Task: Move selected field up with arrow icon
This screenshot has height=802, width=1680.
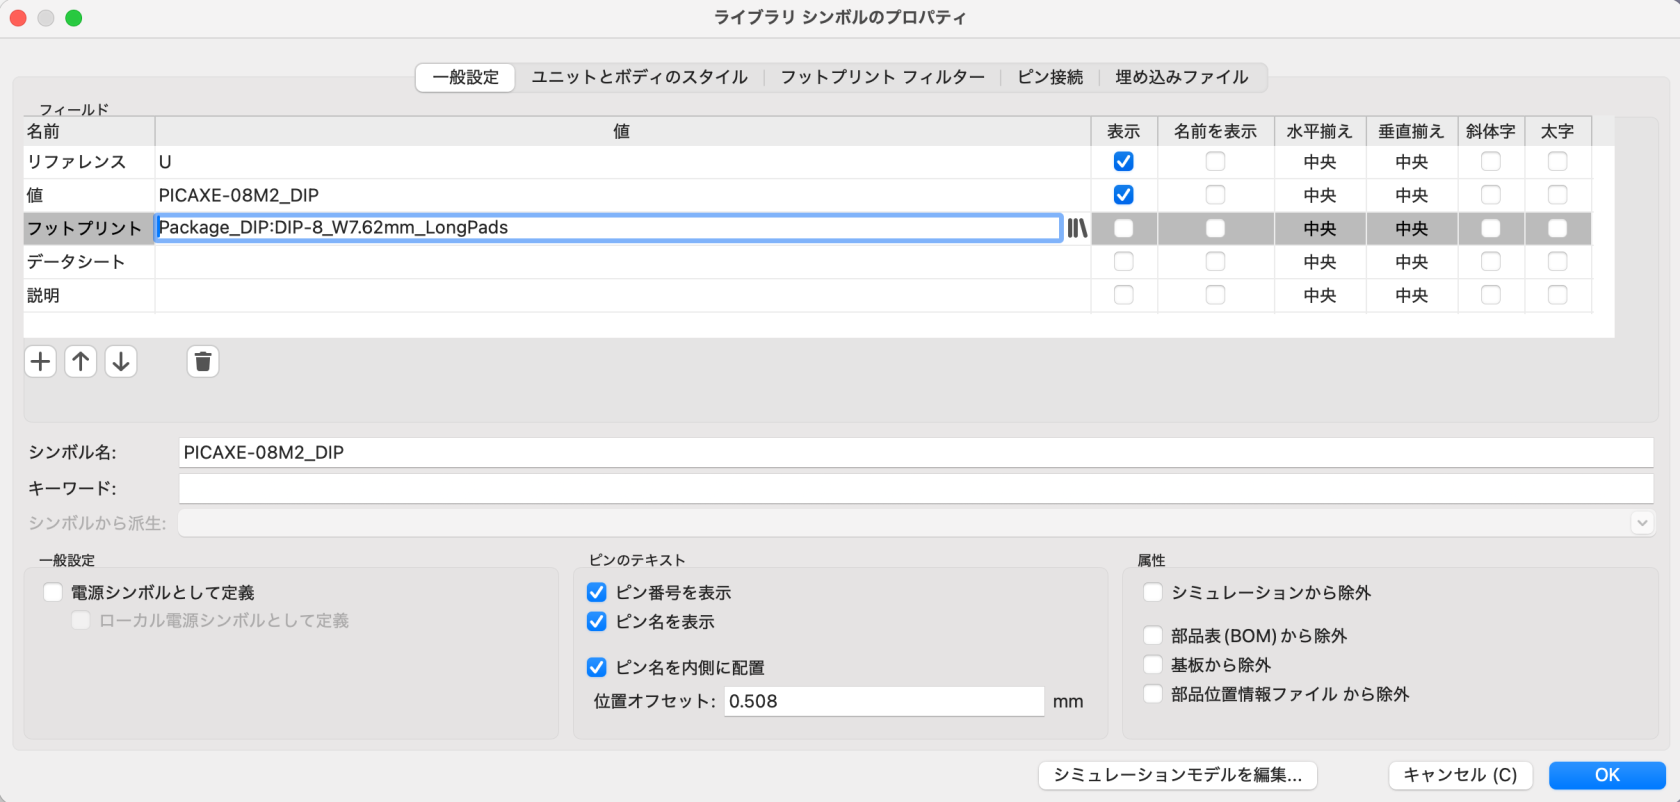Action: point(81,361)
